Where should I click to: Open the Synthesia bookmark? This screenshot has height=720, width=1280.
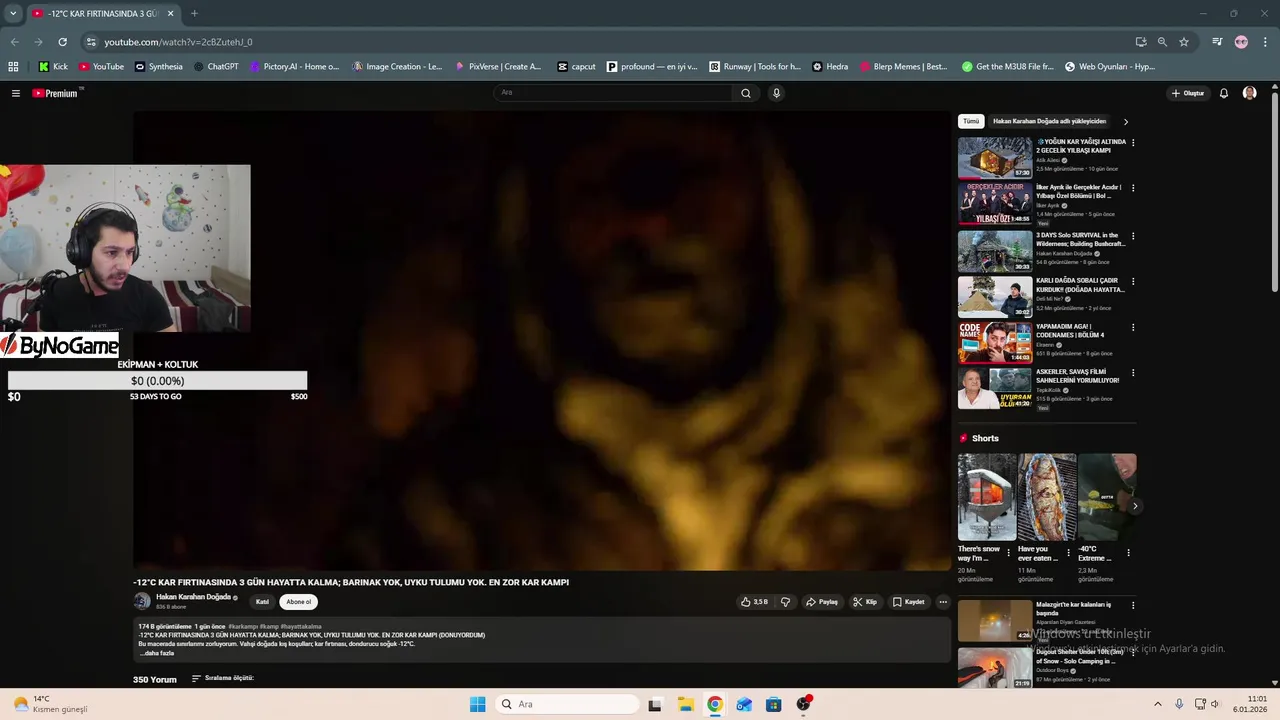pyautogui.click(x=158, y=67)
